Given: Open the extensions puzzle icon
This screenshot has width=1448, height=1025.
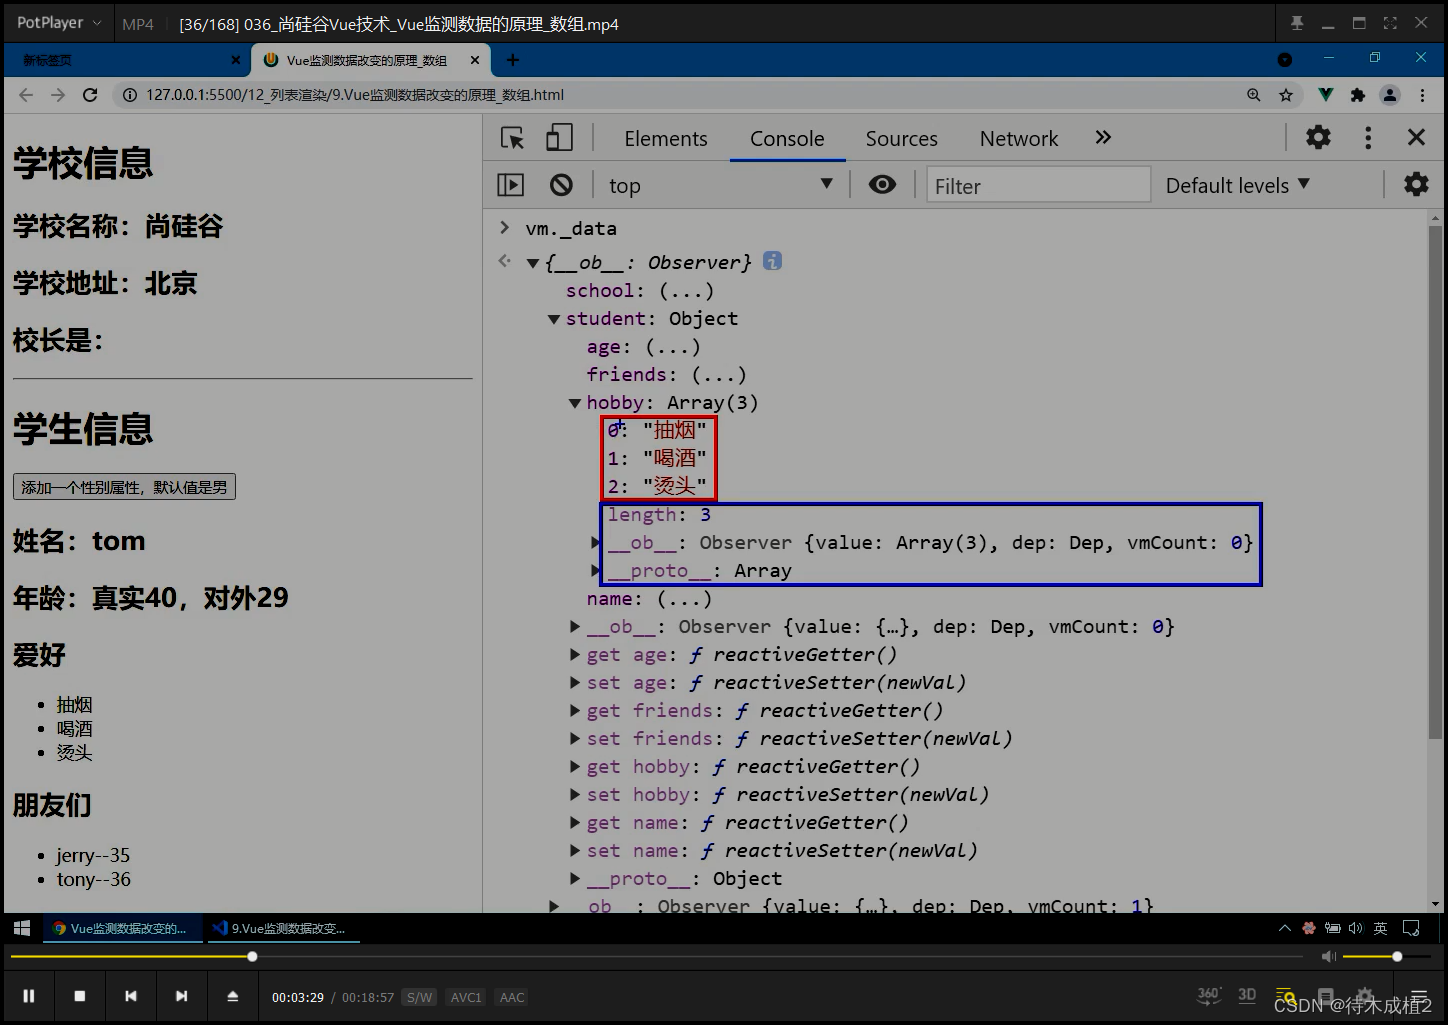Looking at the screenshot, I should [x=1357, y=95].
